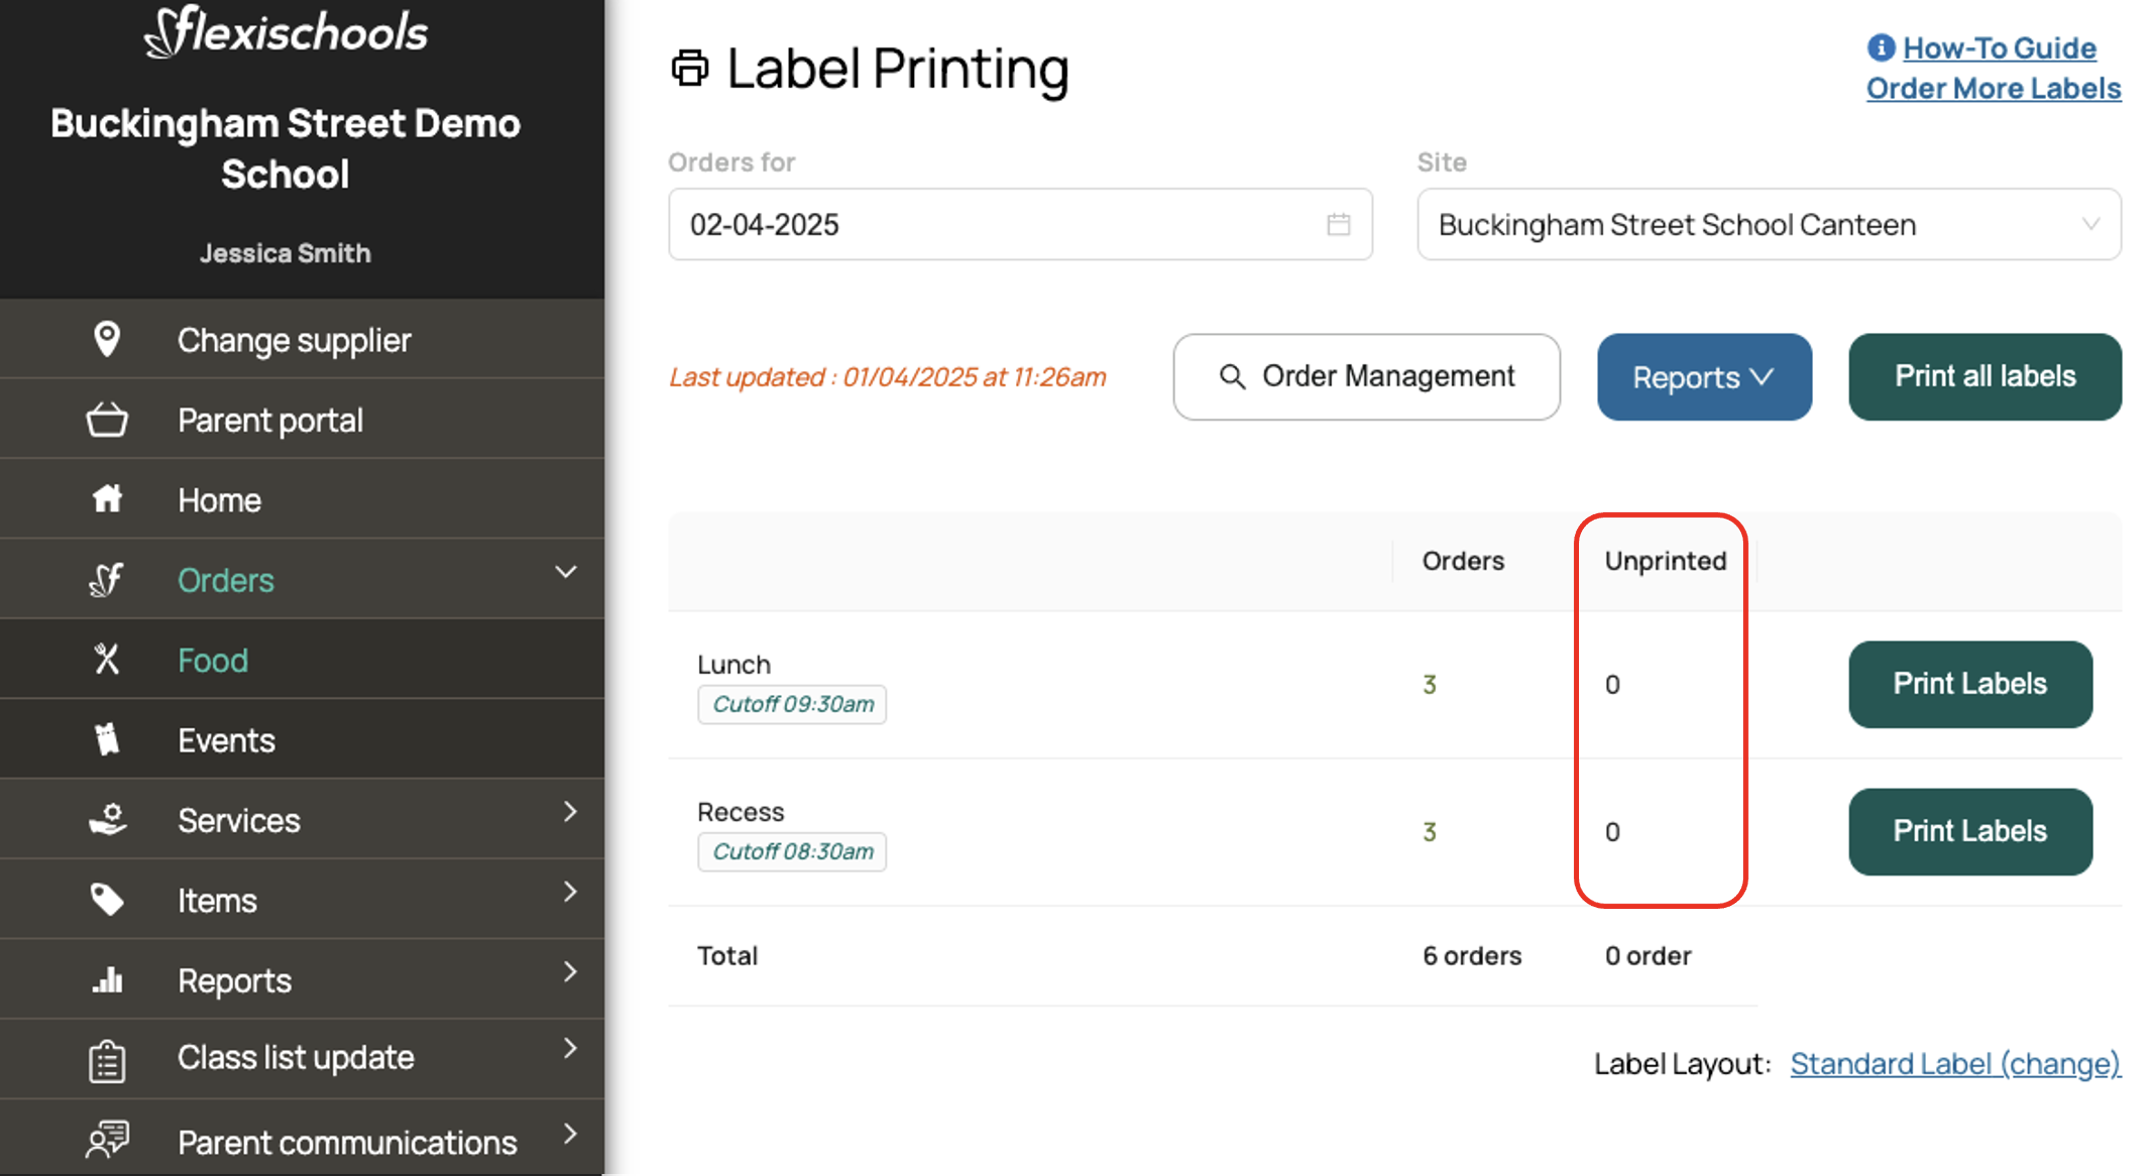Collapse the Orders menu chevron
Screen dimensions: 2148x1176
point(566,573)
